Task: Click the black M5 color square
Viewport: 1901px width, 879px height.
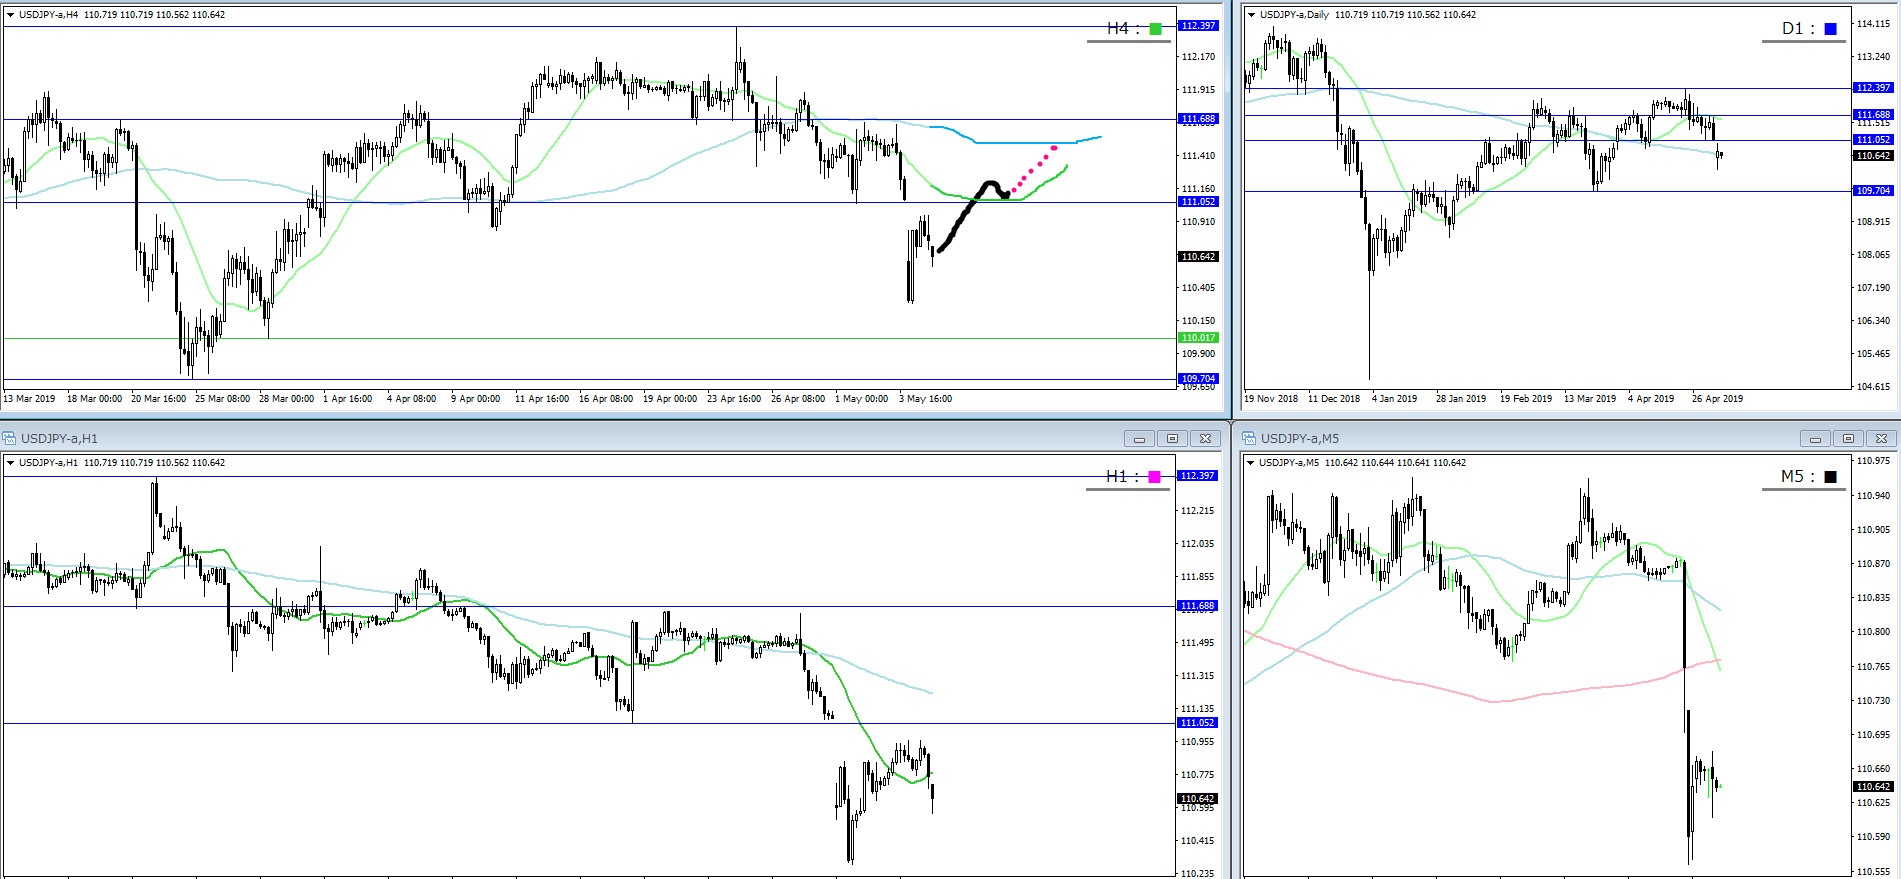Action: coord(1831,477)
